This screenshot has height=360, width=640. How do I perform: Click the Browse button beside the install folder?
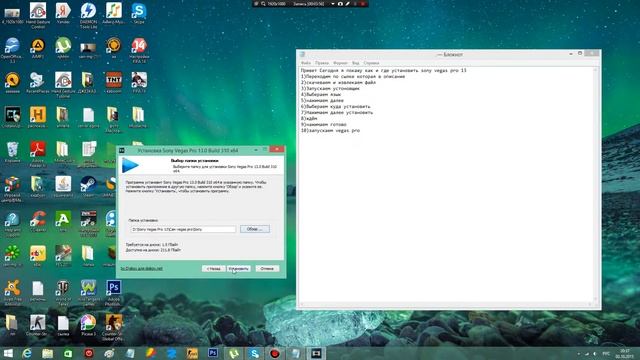point(255,229)
